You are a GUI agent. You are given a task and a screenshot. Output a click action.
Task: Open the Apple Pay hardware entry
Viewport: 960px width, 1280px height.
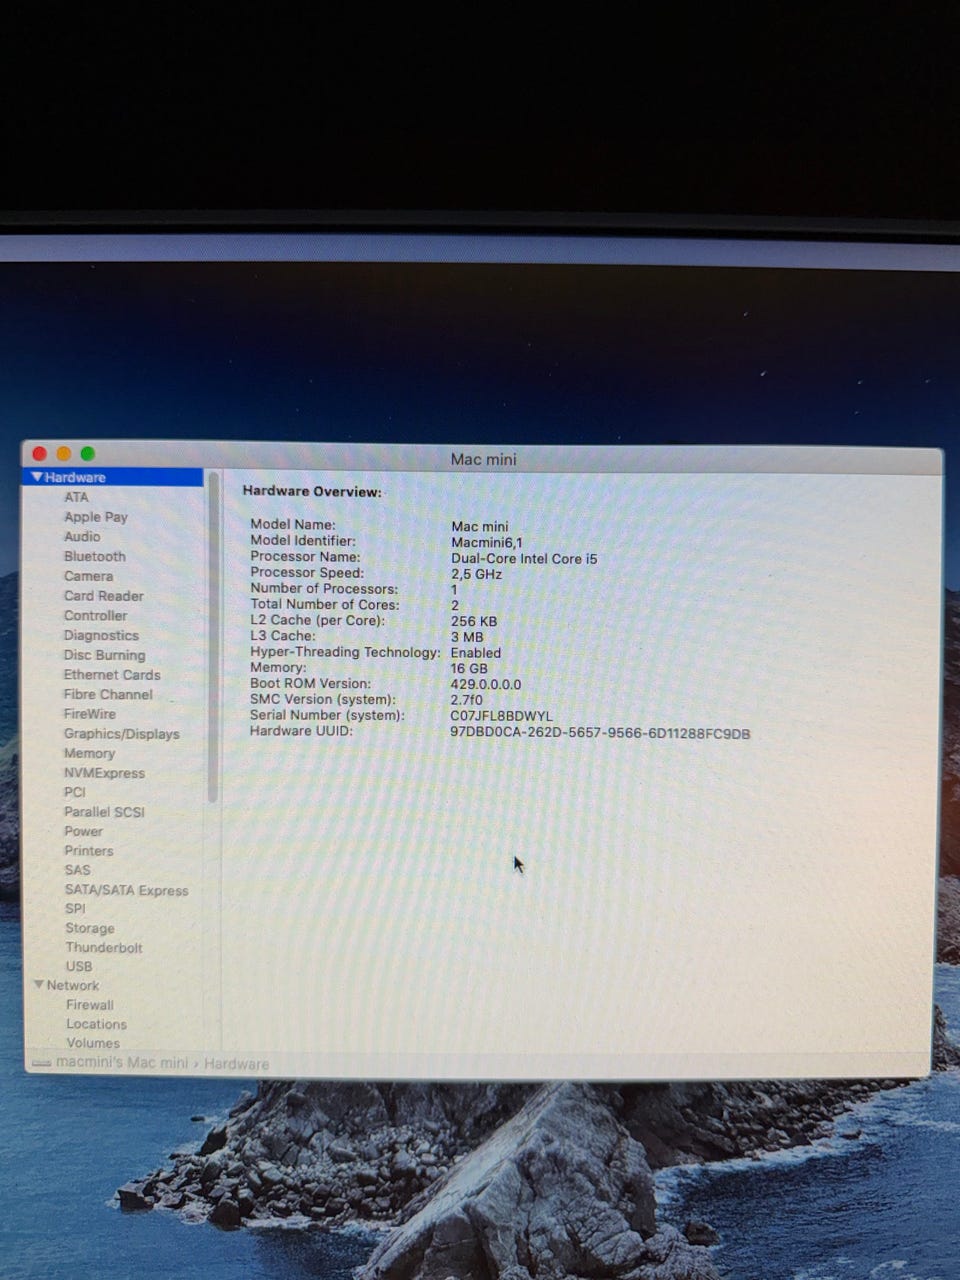96,517
